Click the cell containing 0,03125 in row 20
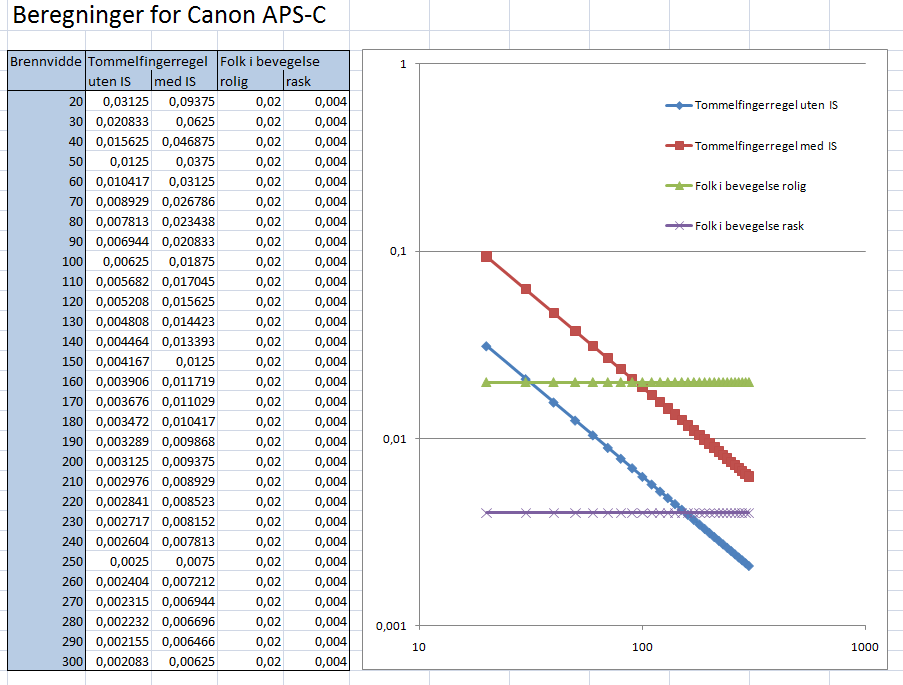This screenshot has width=903, height=685. pos(119,101)
